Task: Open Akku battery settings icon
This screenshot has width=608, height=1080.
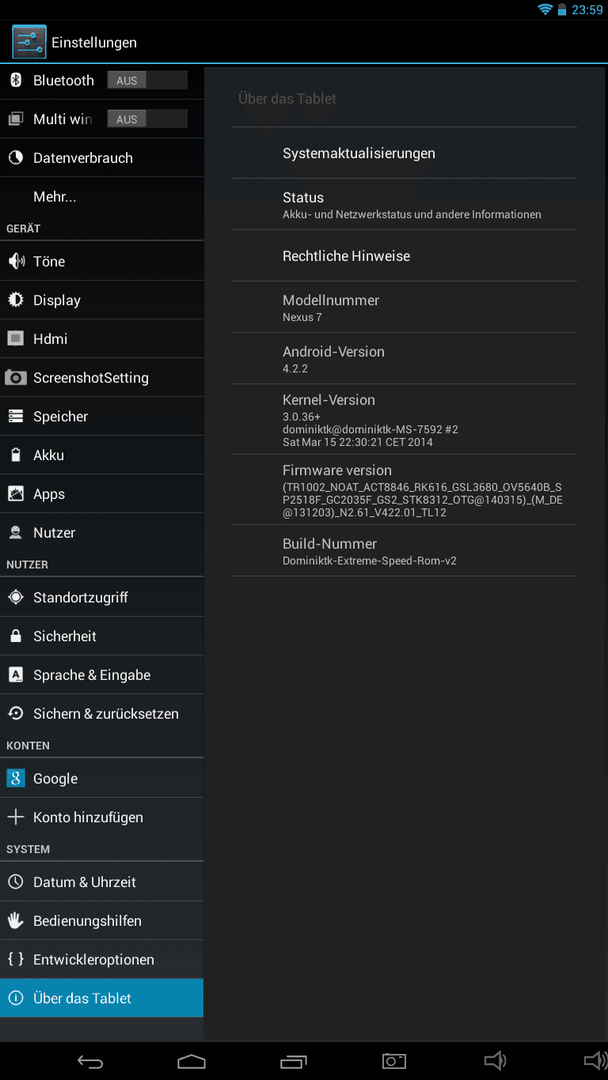Action: click(x=15, y=455)
